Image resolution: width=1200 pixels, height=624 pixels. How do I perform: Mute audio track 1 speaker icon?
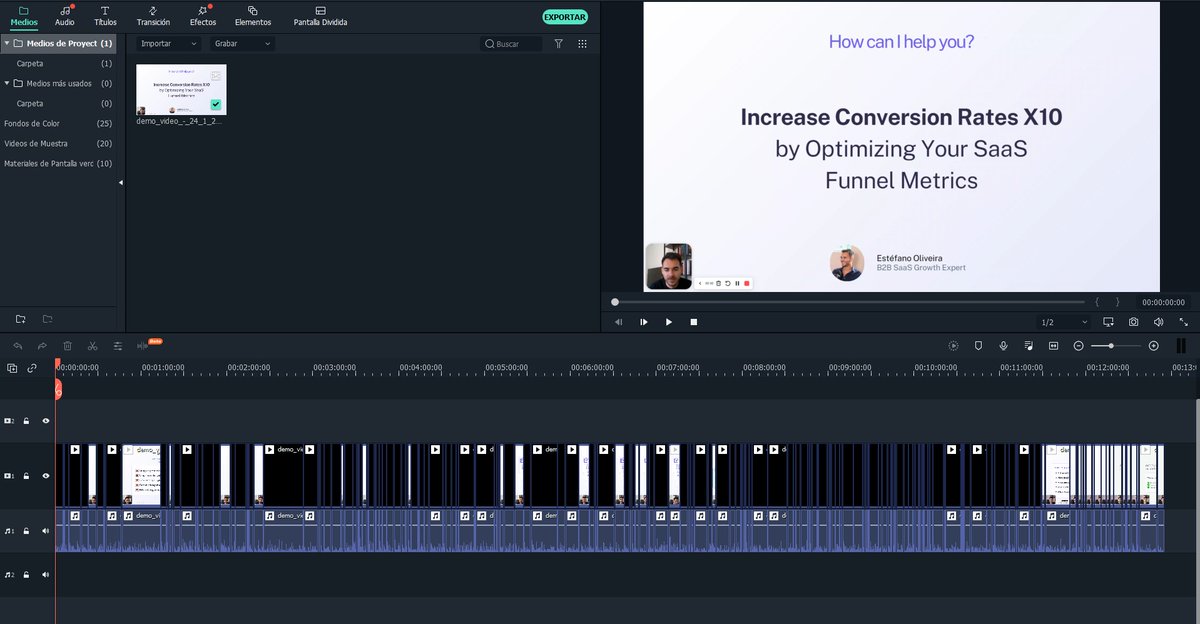45,531
